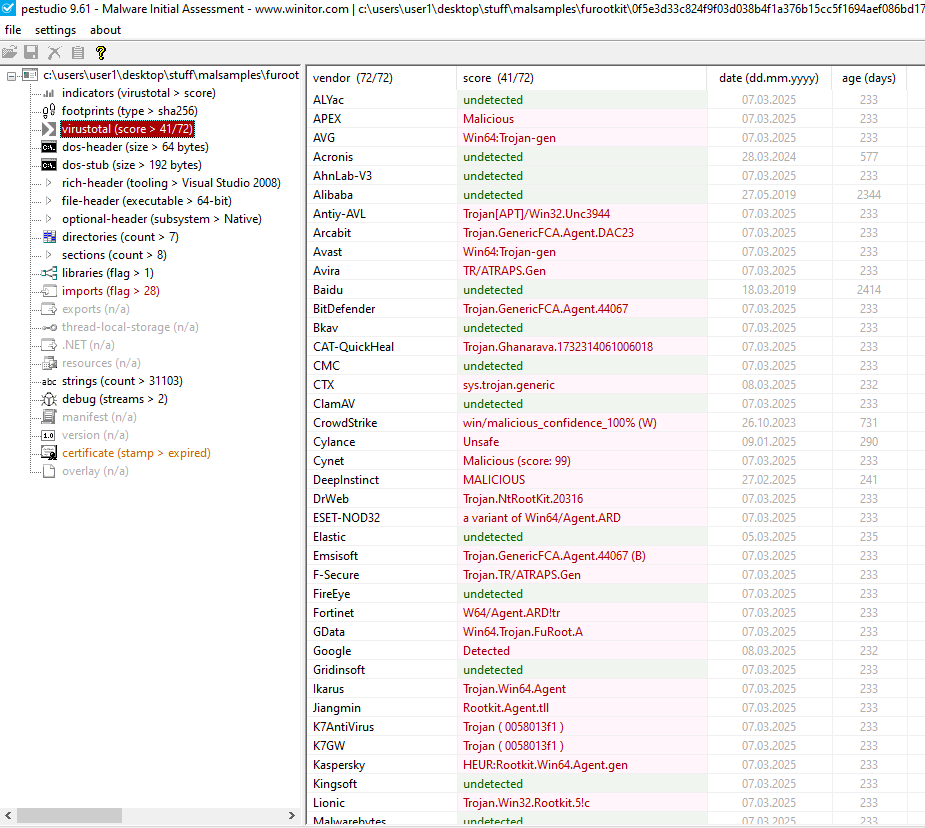Click the strings abc icon
The height and width of the screenshot is (828, 925).
coord(49,382)
